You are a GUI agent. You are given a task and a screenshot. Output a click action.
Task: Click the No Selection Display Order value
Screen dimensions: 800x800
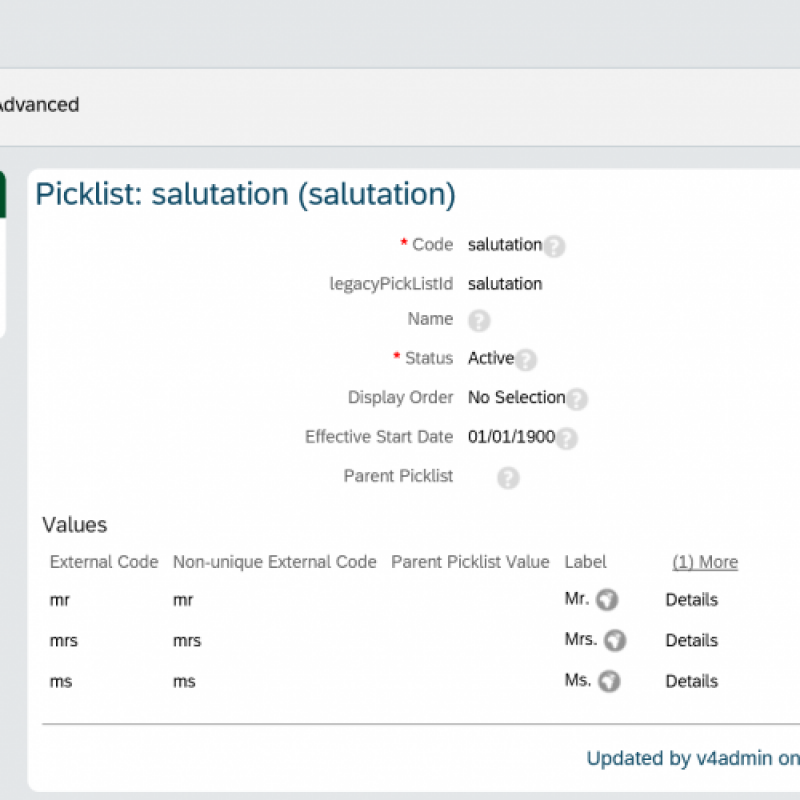(516, 397)
